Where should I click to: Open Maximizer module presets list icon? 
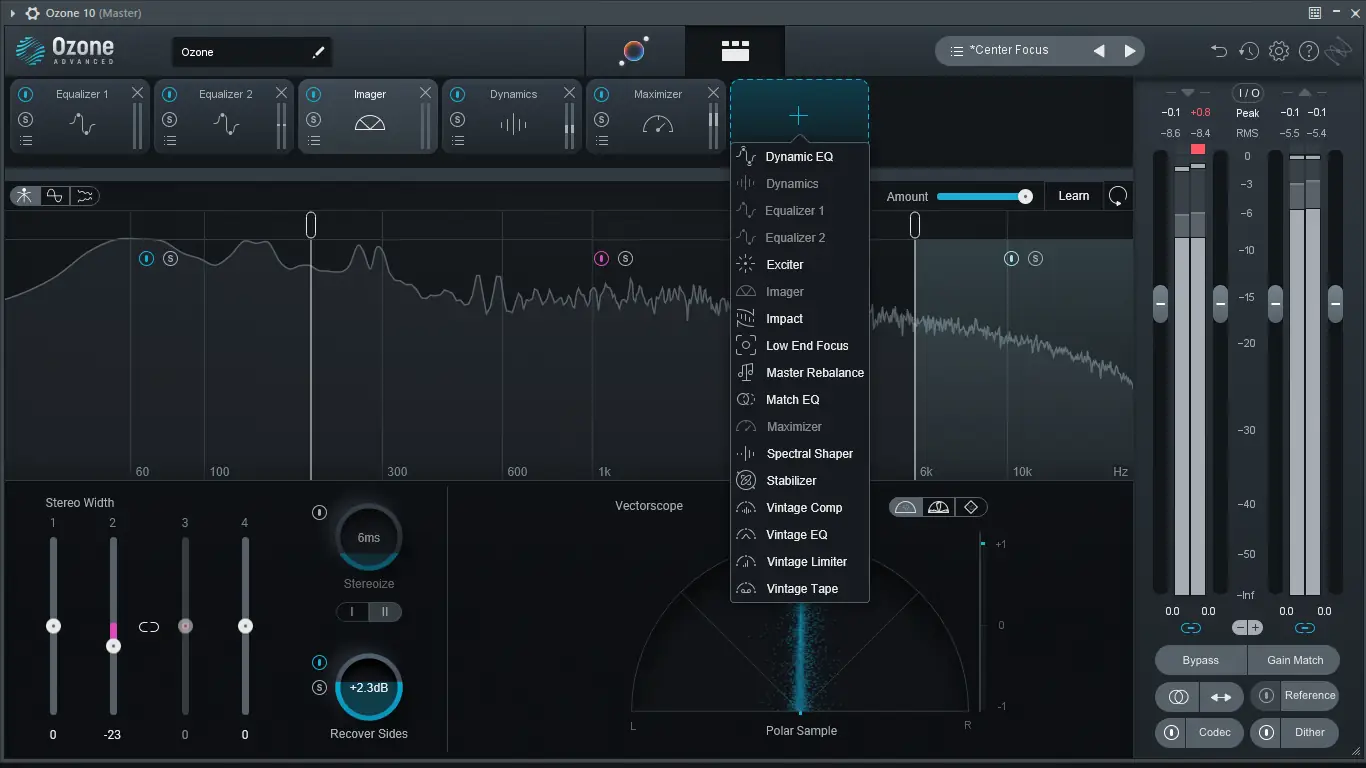(602, 141)
